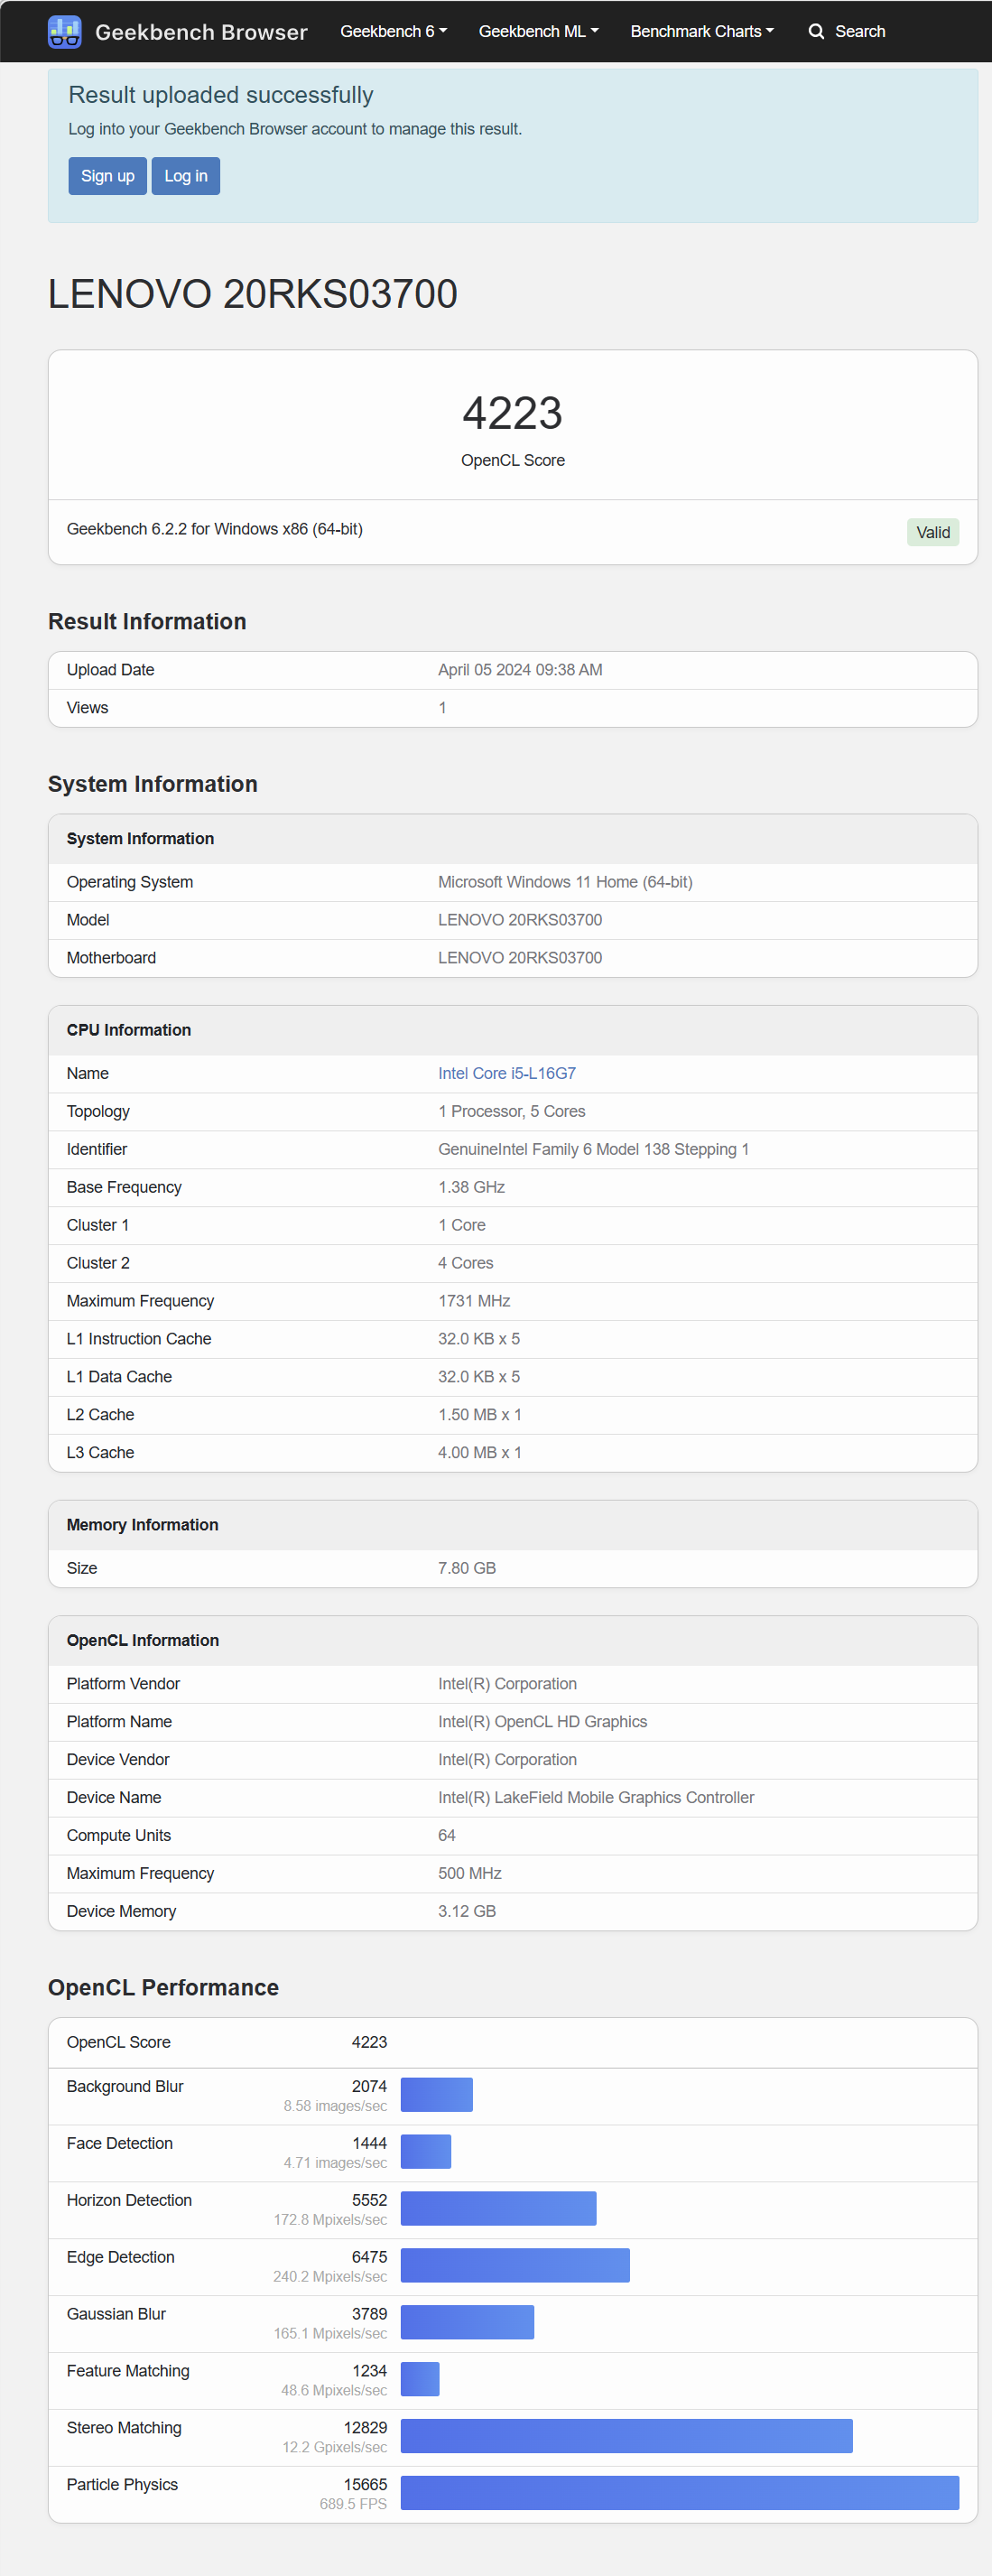Click the Compute Units value "64"
Image resolution: width=992 pixels, height=2576 pixels.
point(447,1836)
